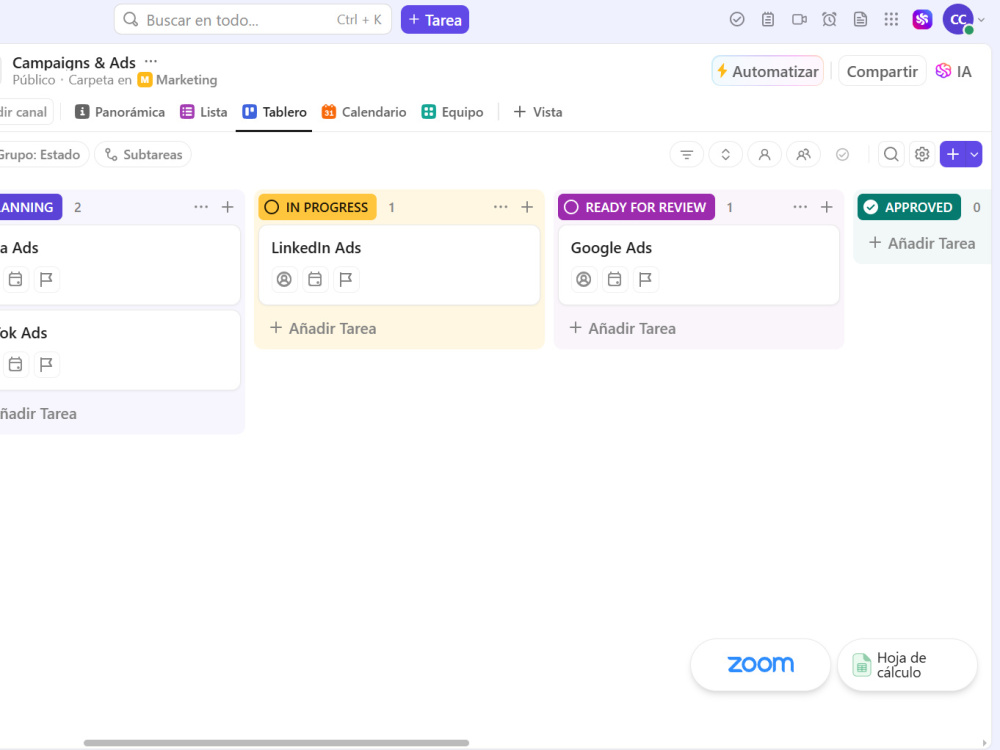Image resolution: width=1000 pixels, height=750 pixels.
Task: Click the filter icon in board toolbar
Action: [687, 154]
